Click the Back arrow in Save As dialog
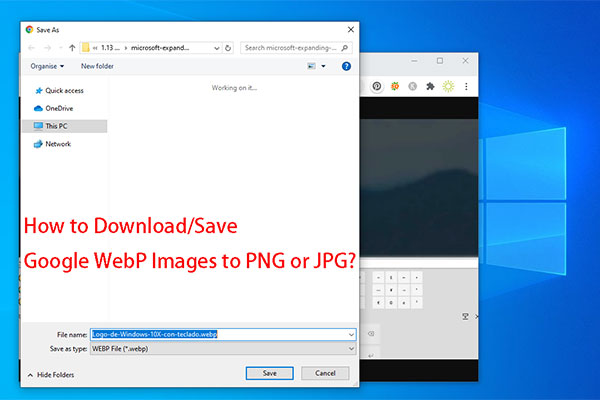The image size is (600, 400). tap(31, 48)
